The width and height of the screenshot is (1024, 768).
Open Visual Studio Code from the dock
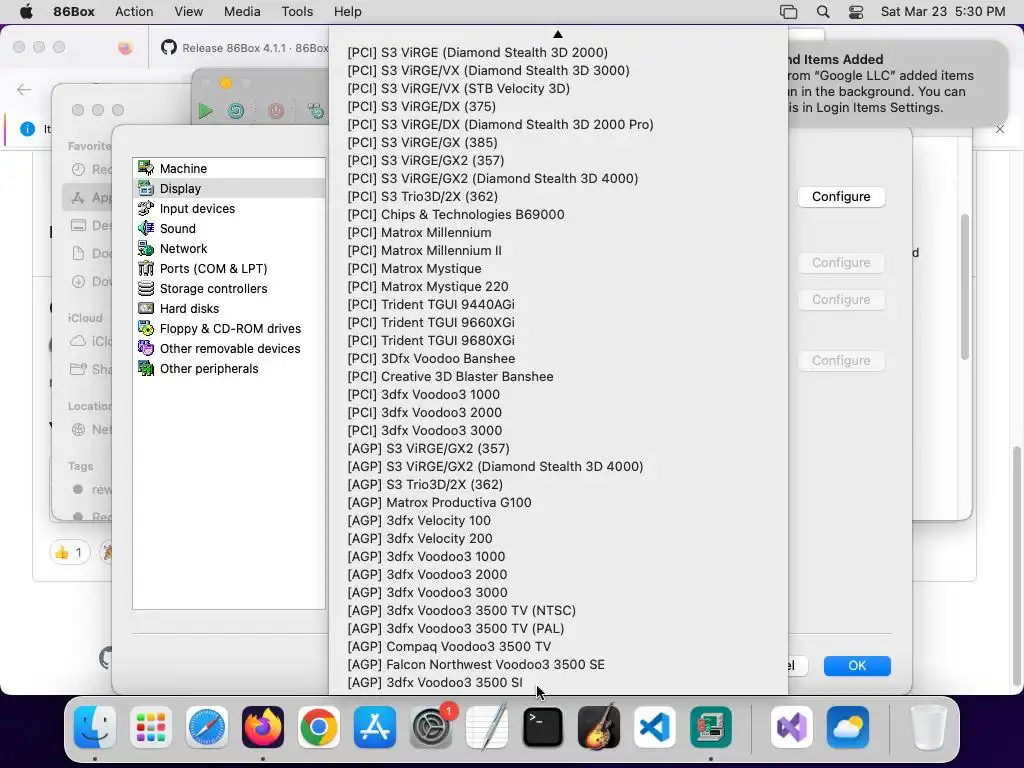pyautogui.click(x=655, y=727)
